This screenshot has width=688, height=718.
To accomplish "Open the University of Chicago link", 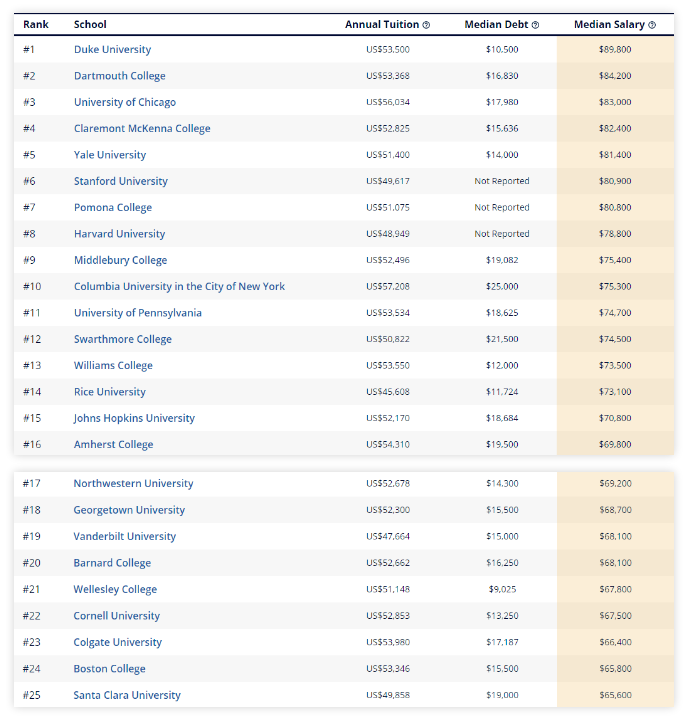I will (x=125, y=102).
